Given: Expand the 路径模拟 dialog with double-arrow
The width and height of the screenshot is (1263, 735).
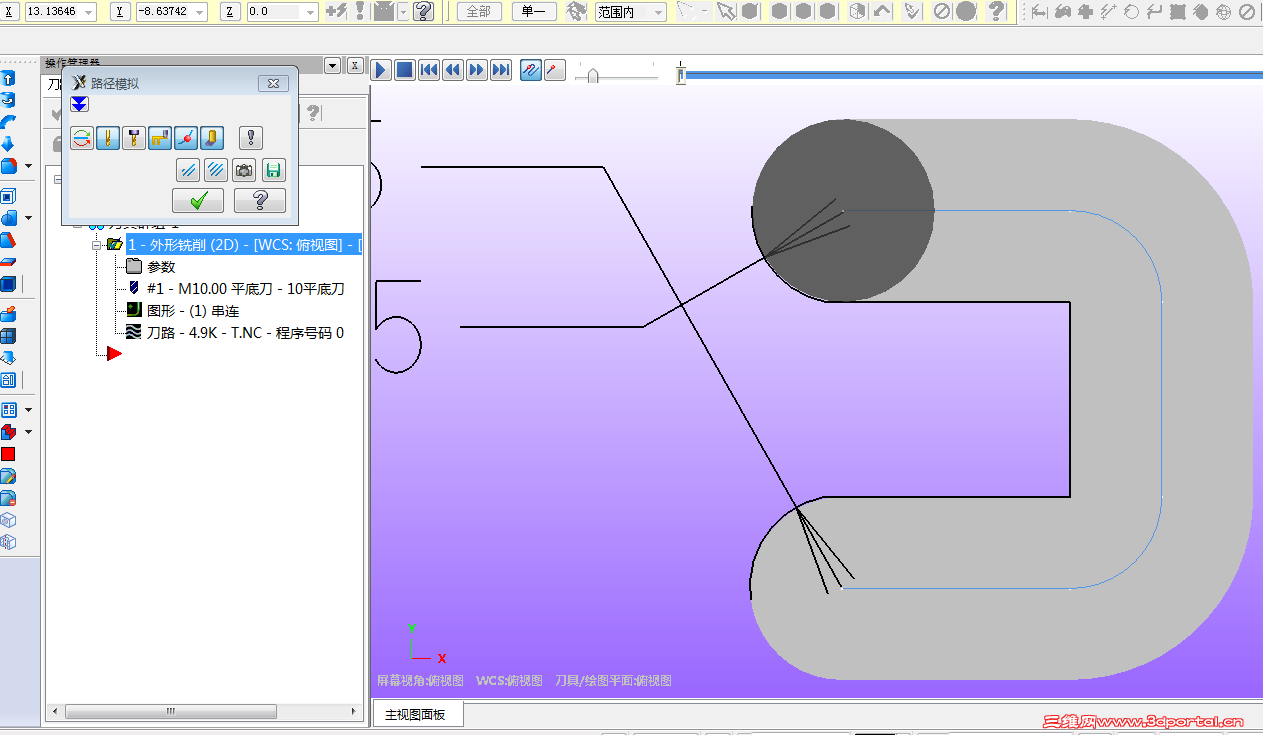Looking at the screenshot, I should point(80,104).
